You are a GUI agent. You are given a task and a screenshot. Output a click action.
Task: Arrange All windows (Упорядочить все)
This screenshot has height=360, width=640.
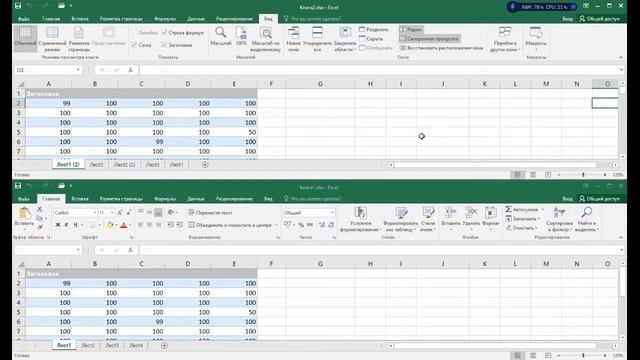tap(317, 38)
